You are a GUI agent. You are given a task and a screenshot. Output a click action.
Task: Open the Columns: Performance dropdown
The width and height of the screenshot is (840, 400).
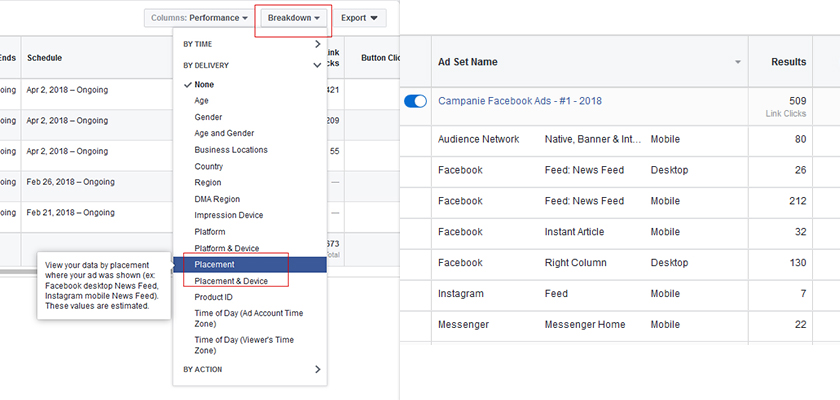click(x=199, y=18)
